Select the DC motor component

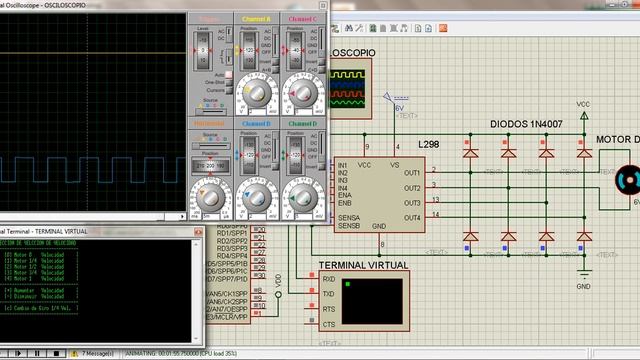click(x=629, y=180)
